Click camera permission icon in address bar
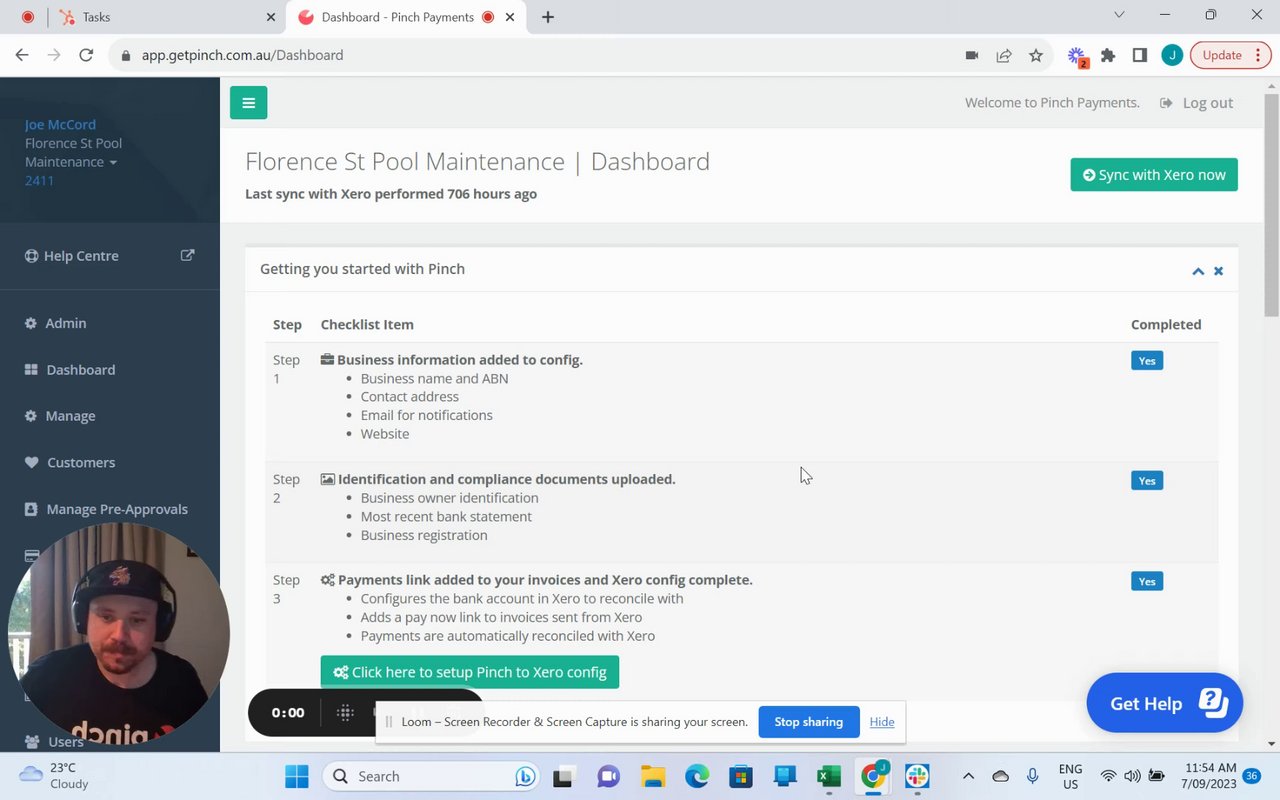Screen dimensions: 1280x800 point(971,55)
